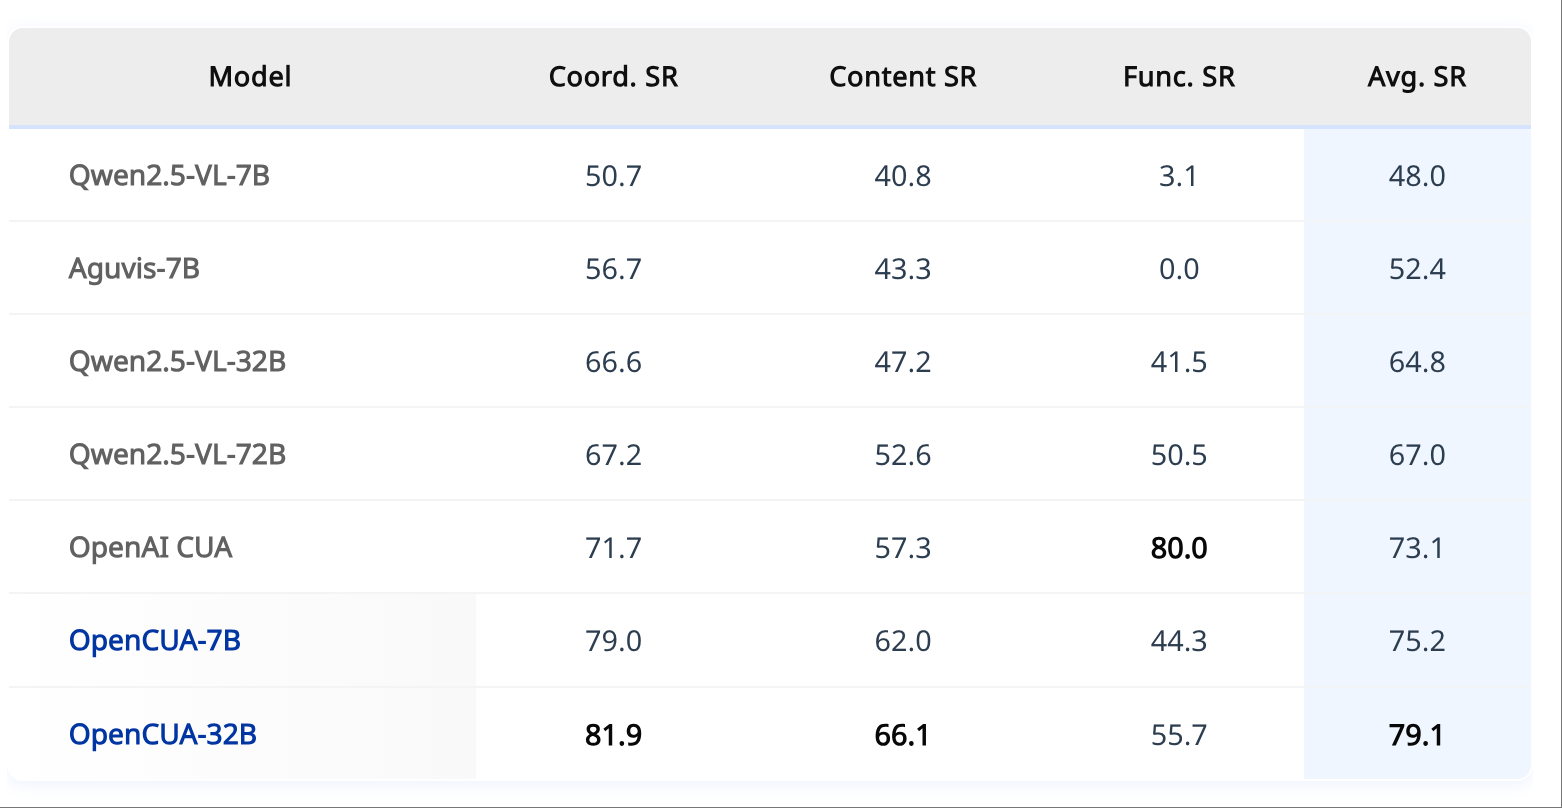Select OpenCUA-7B's 79.0 Coord. SR cell

tap(613, 640)
